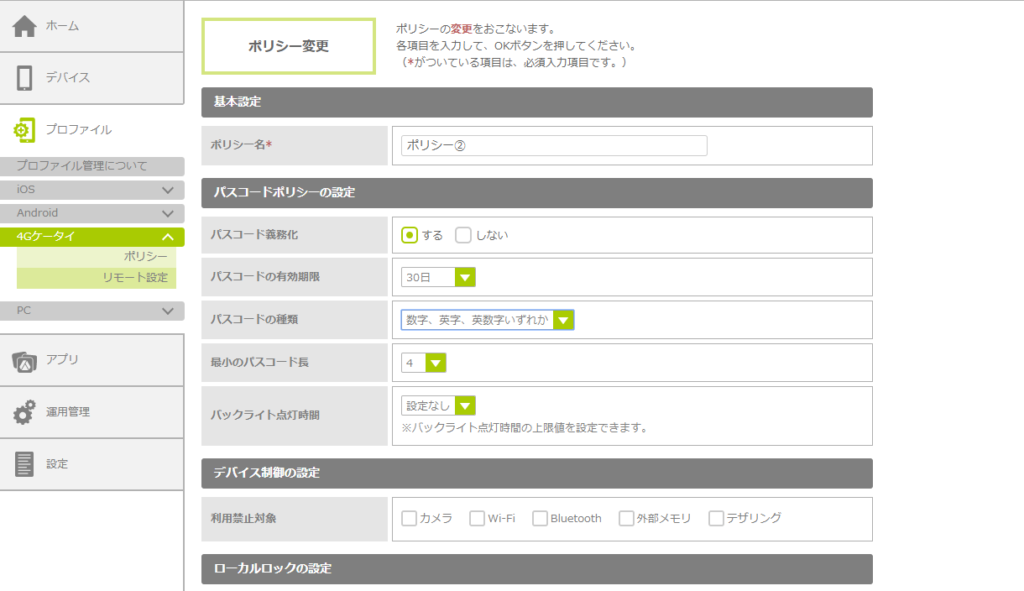Enable the Bluetooth restriction checkbox
The image size is (1024, 591).
(x=540, y=518)
